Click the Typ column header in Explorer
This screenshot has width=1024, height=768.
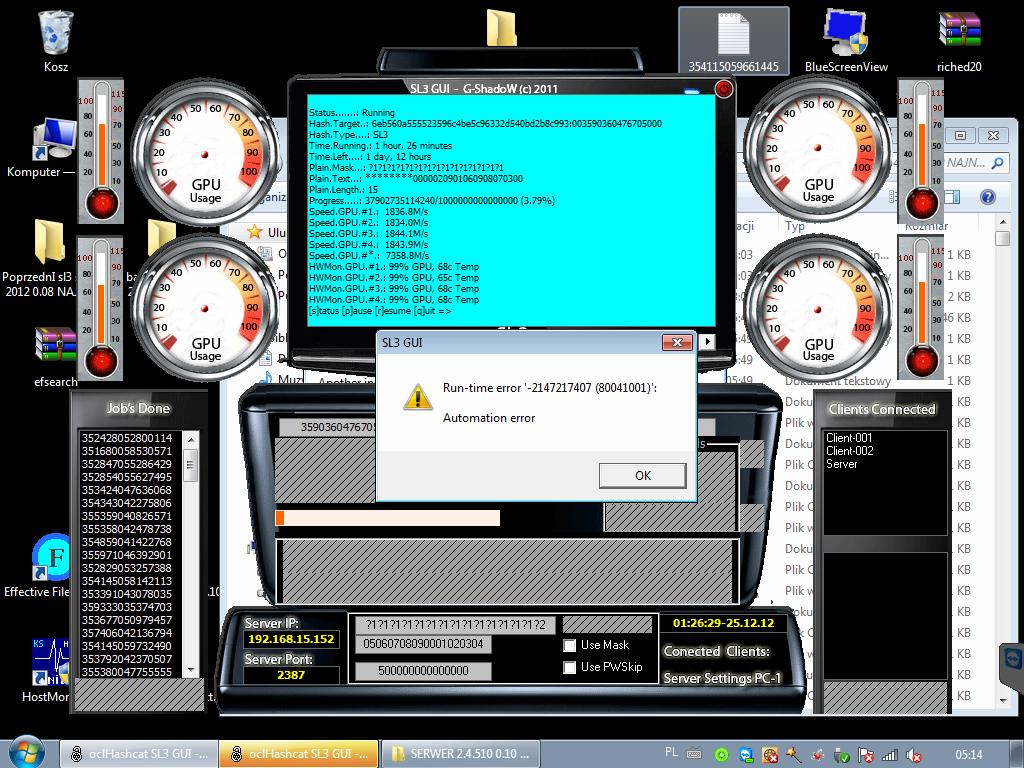(x=795, y=225)
